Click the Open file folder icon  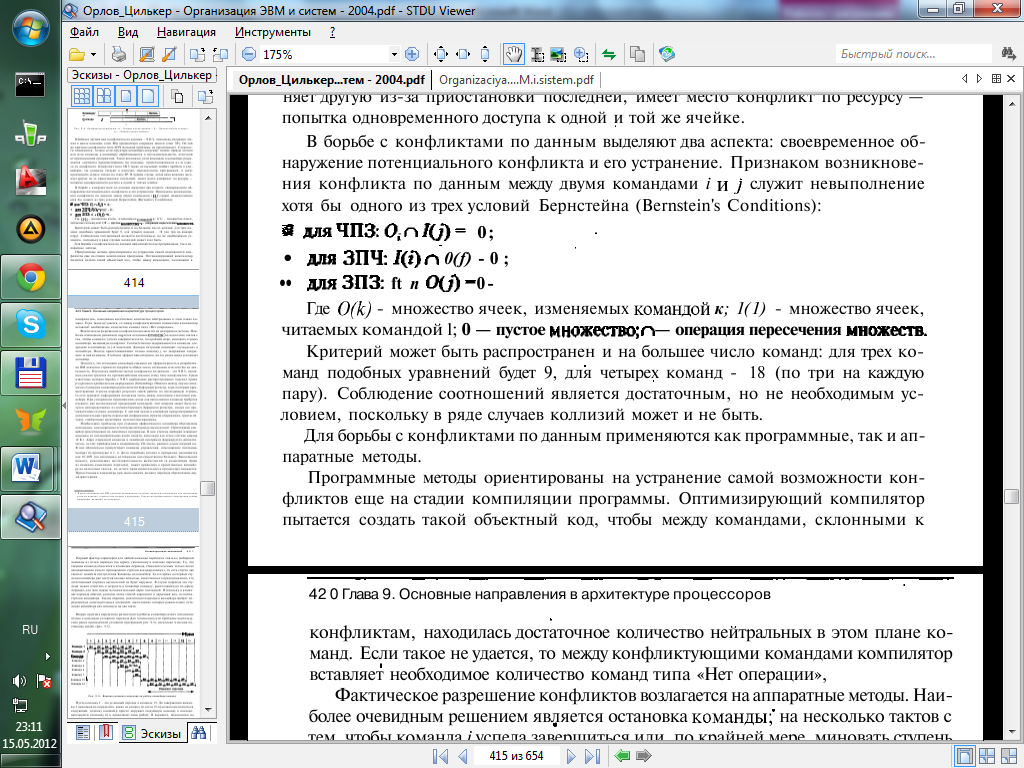pos(77,55)
